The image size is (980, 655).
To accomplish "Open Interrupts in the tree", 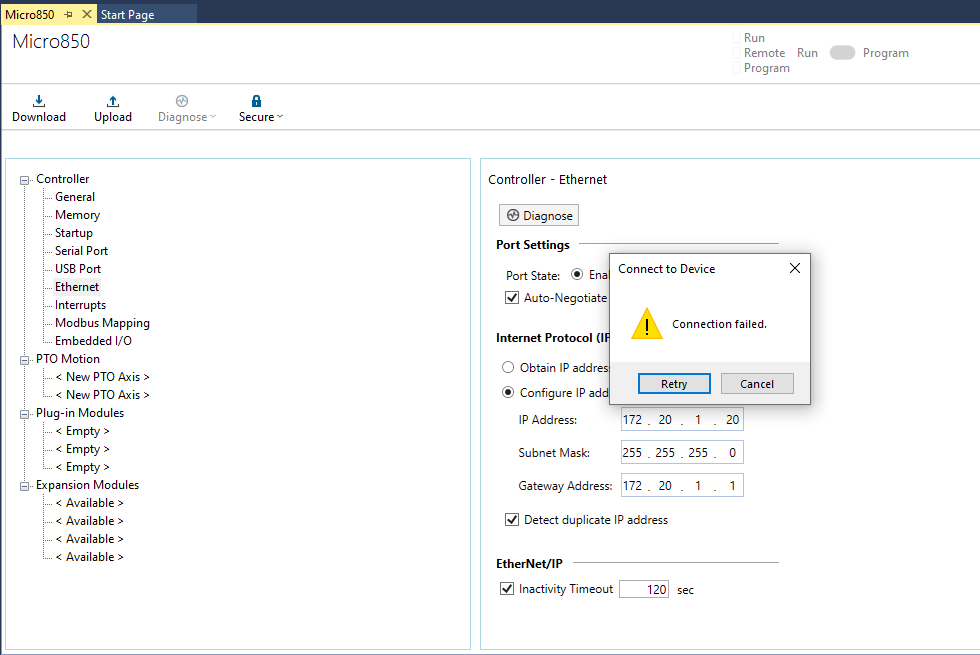I will (x=81, y=305).
